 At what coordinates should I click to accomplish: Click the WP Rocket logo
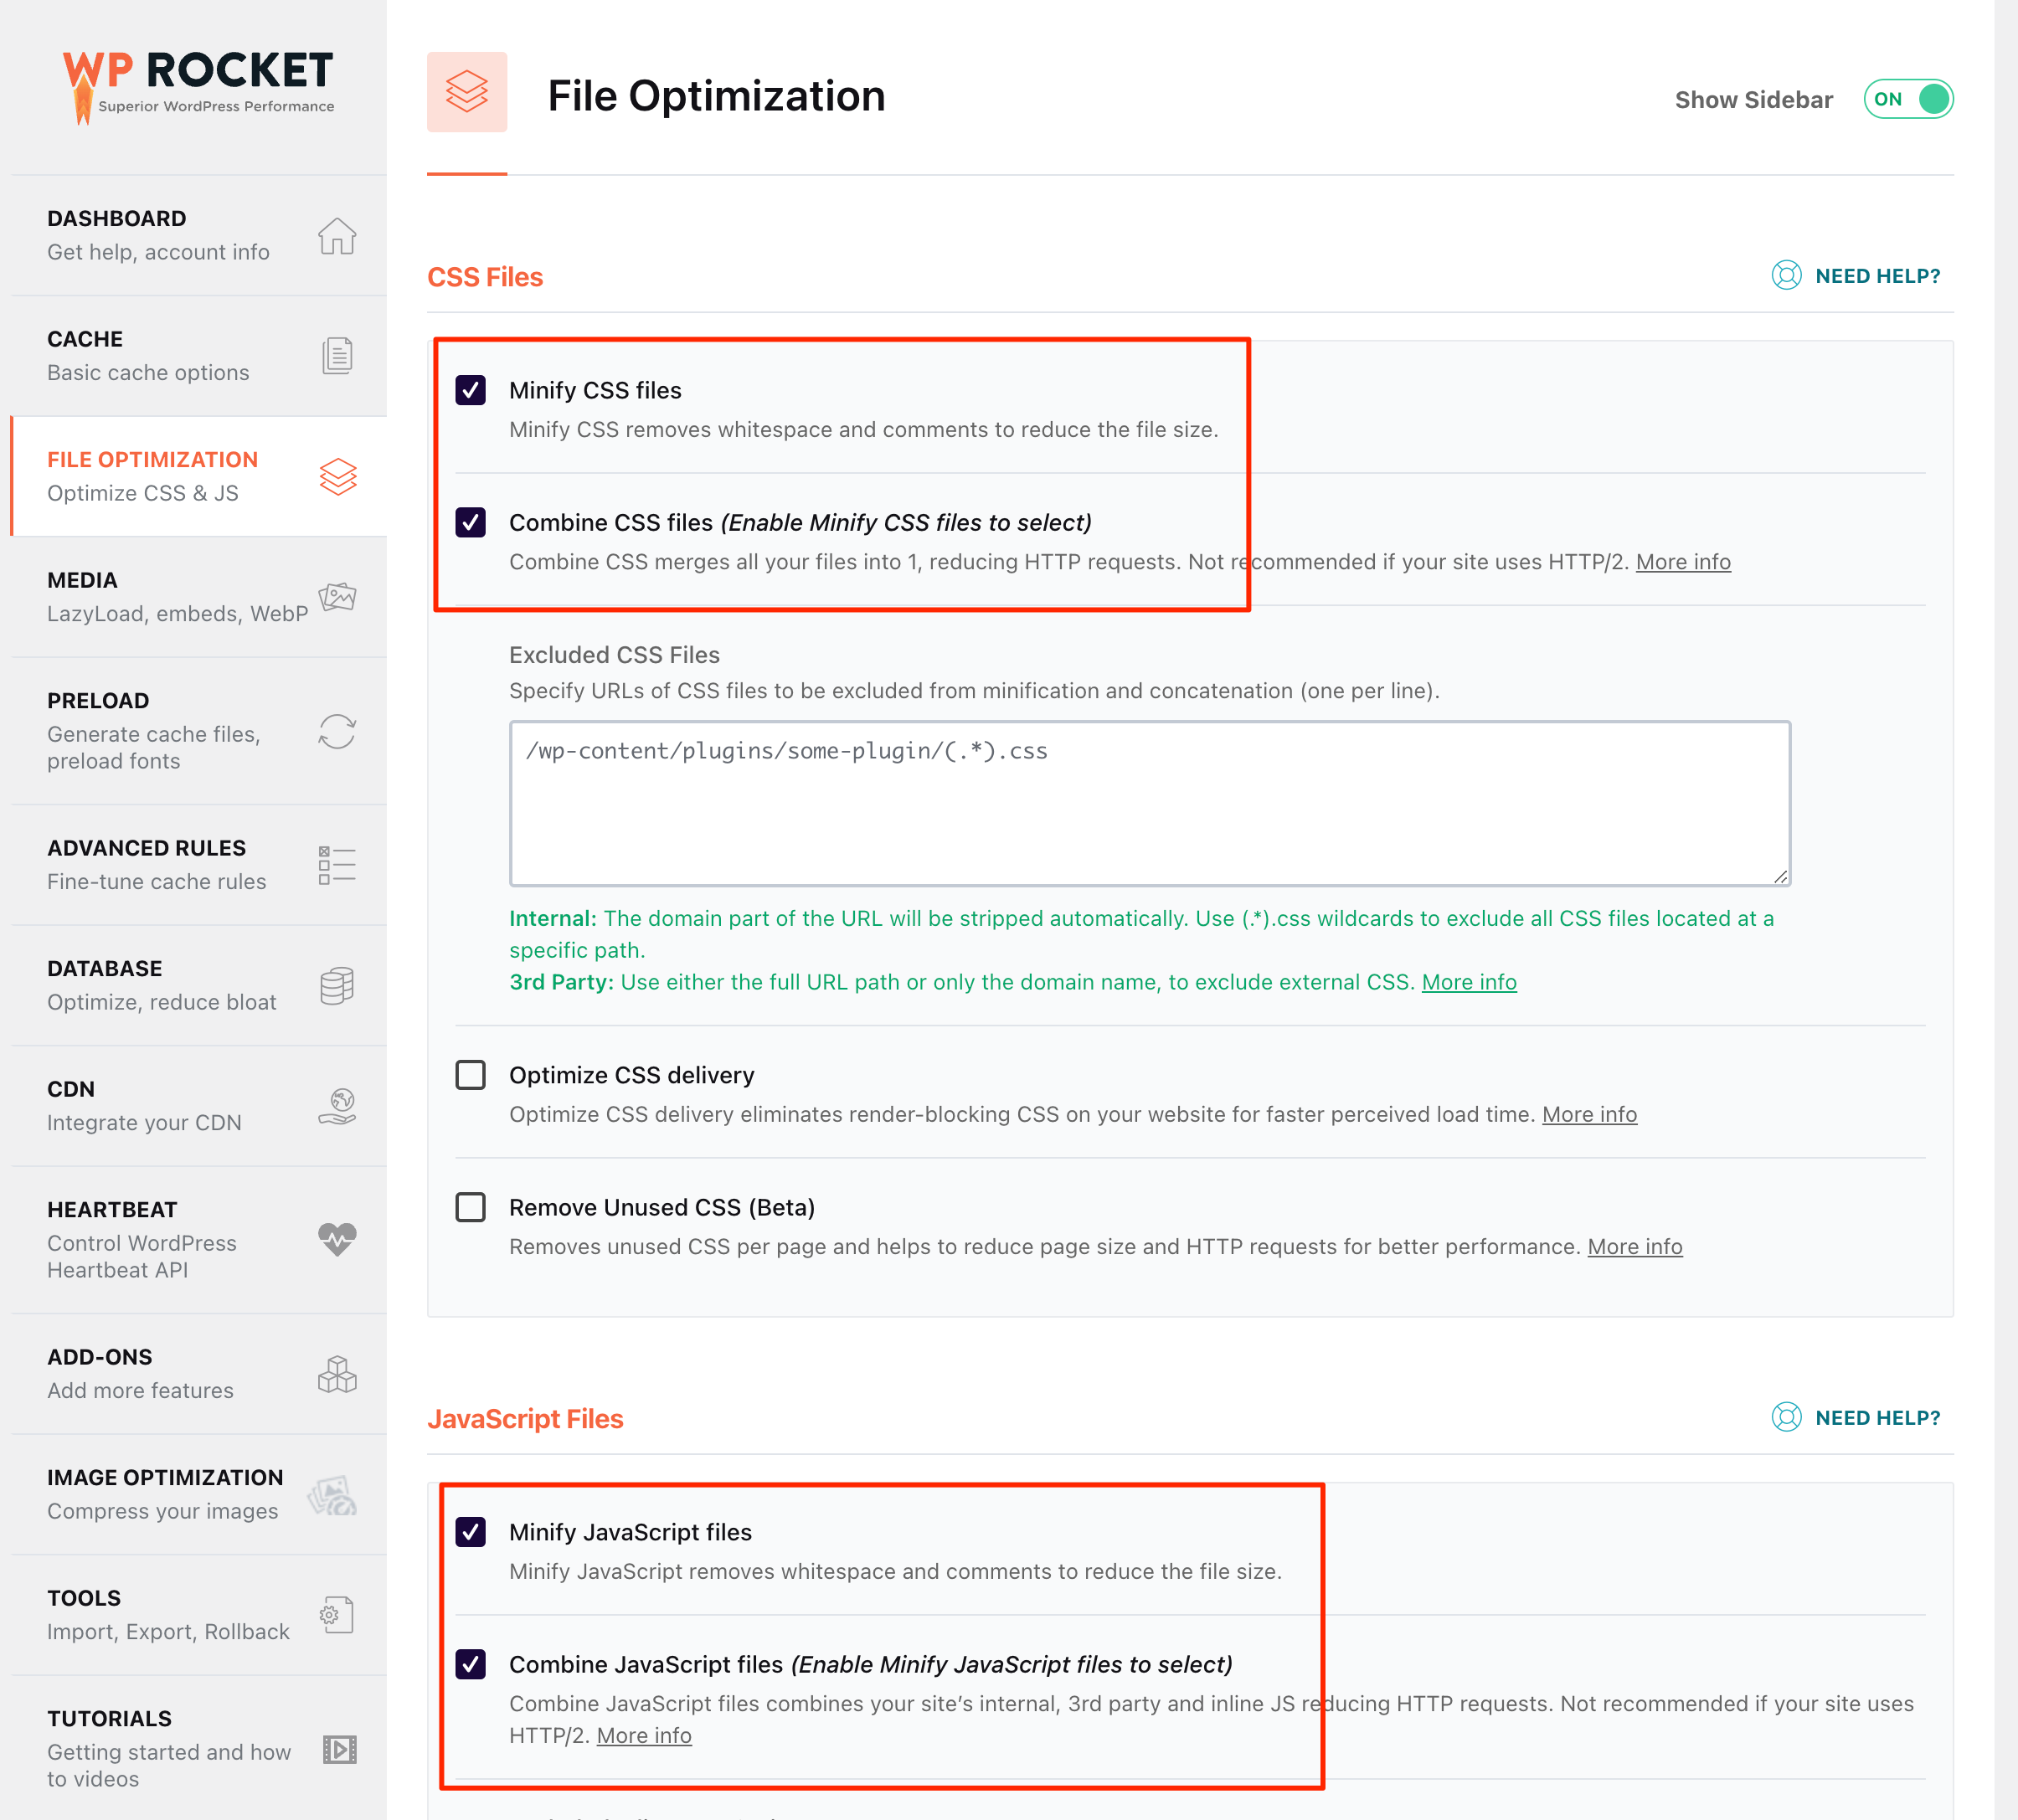(x=198, y=87)
